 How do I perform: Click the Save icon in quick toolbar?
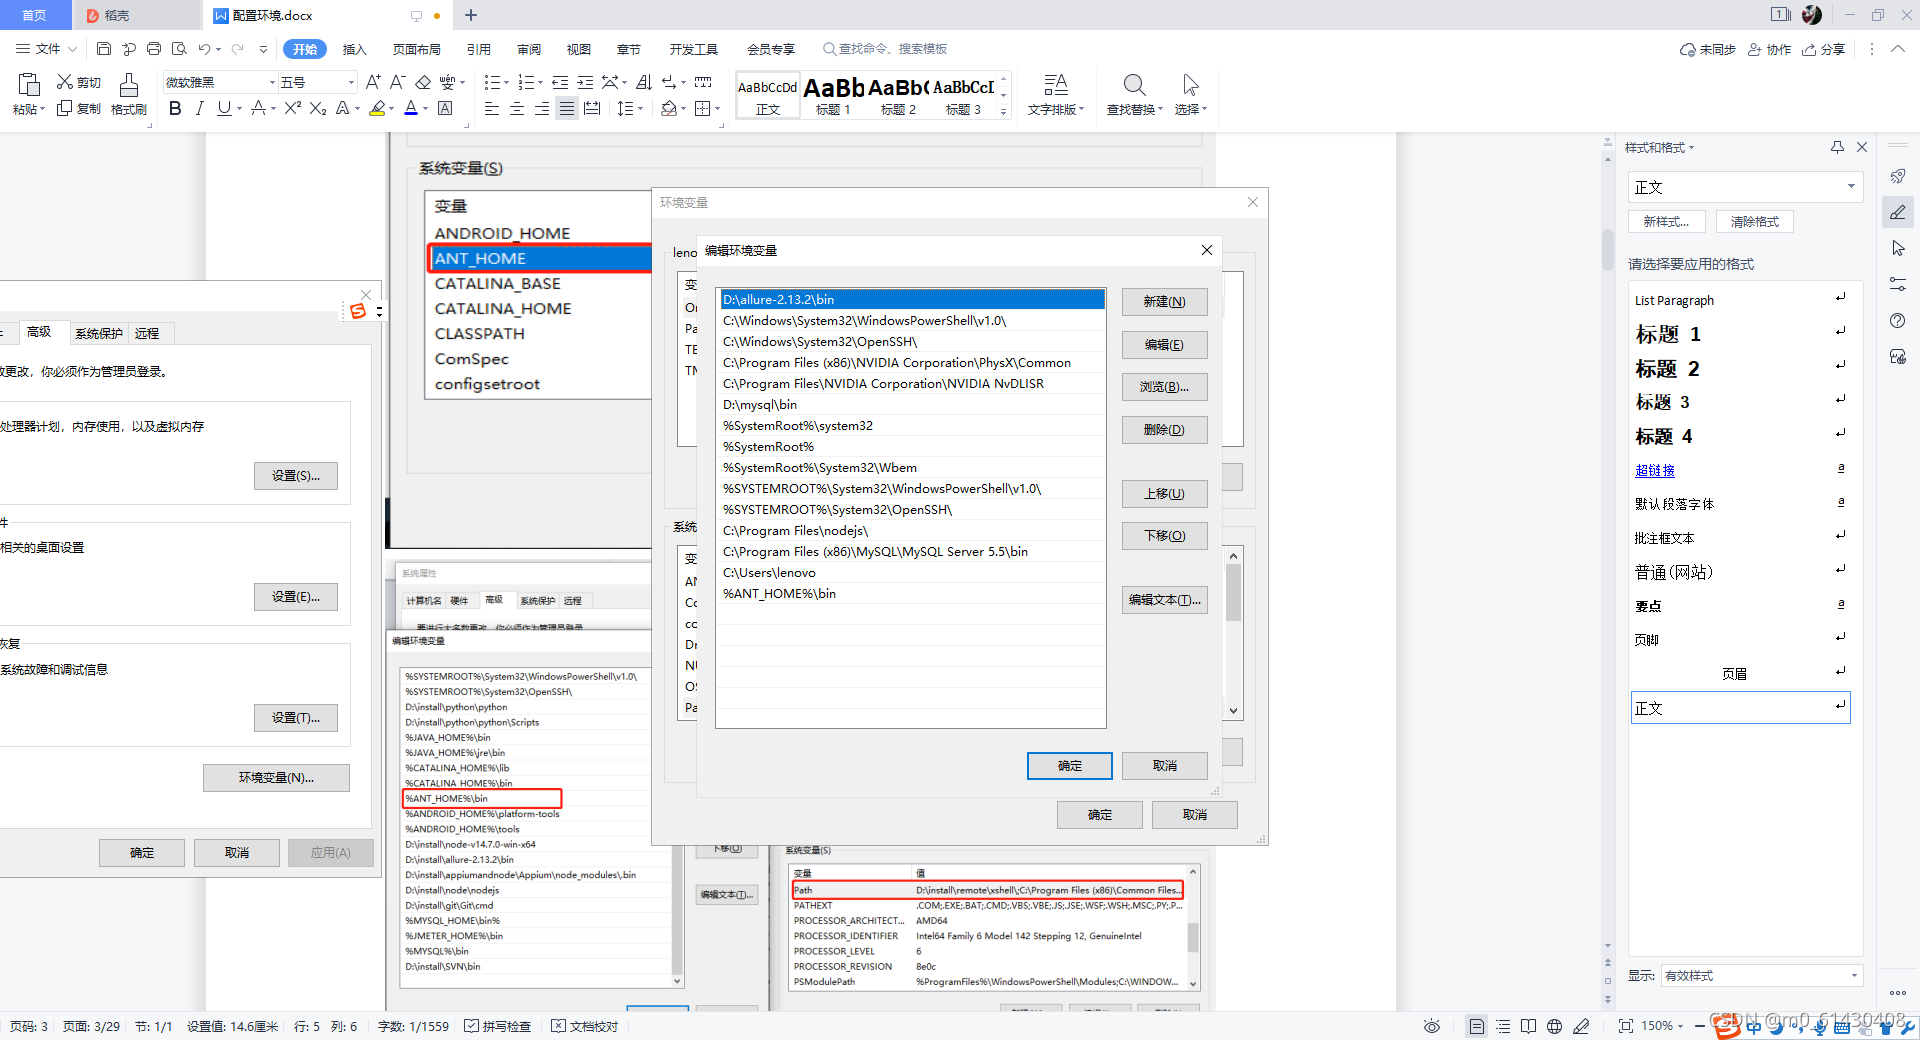click(104, 48)
